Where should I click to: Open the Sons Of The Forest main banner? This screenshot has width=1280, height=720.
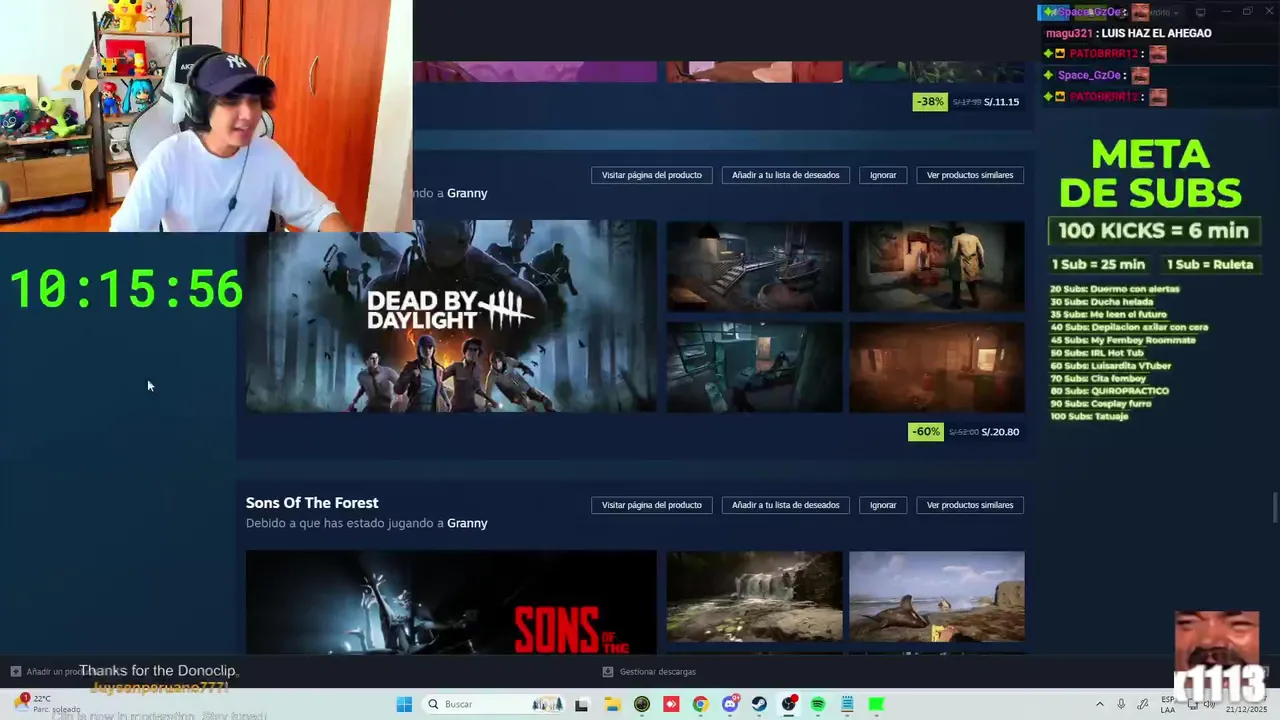click(x=451, y=603)
